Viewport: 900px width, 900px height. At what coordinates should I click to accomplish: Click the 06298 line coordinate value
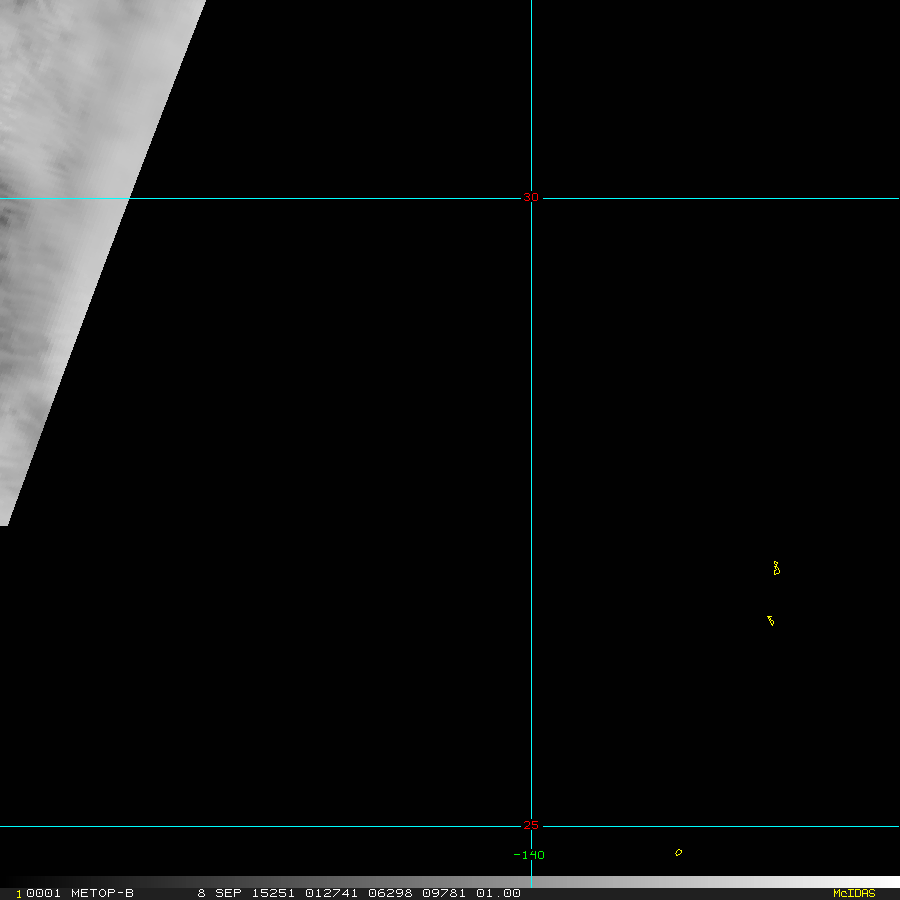390,893
